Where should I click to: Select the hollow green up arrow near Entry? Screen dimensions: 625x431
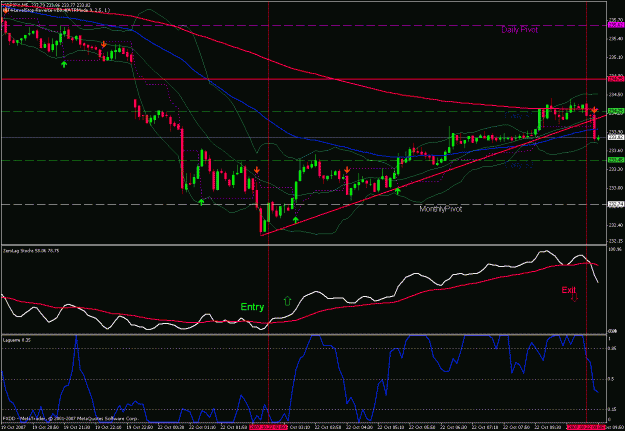287,301
